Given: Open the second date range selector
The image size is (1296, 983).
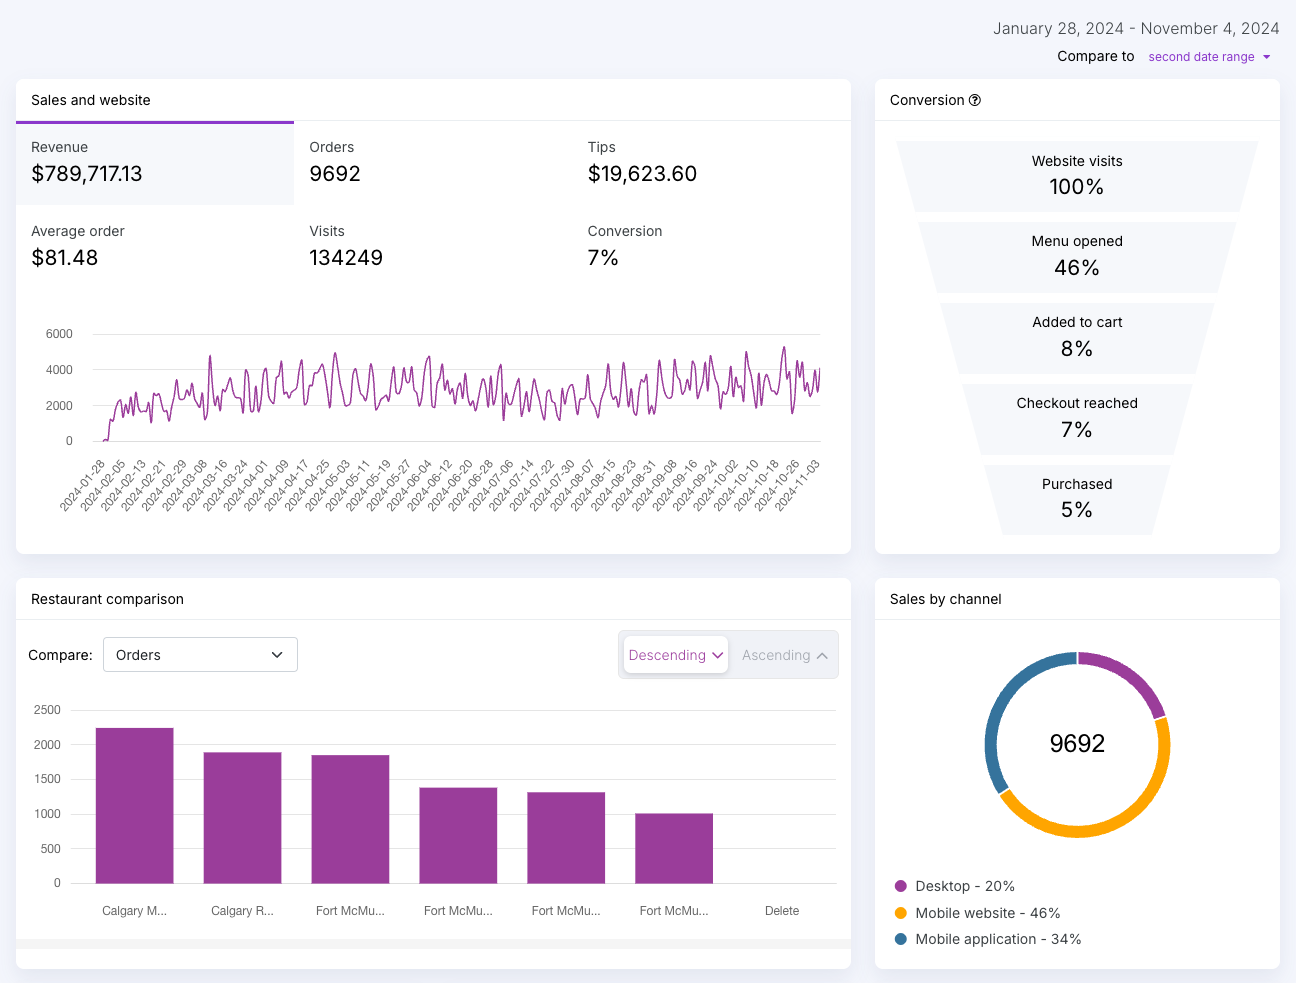Looking at the screenshot, I should pyautogui.click(x=1210, y=57).
